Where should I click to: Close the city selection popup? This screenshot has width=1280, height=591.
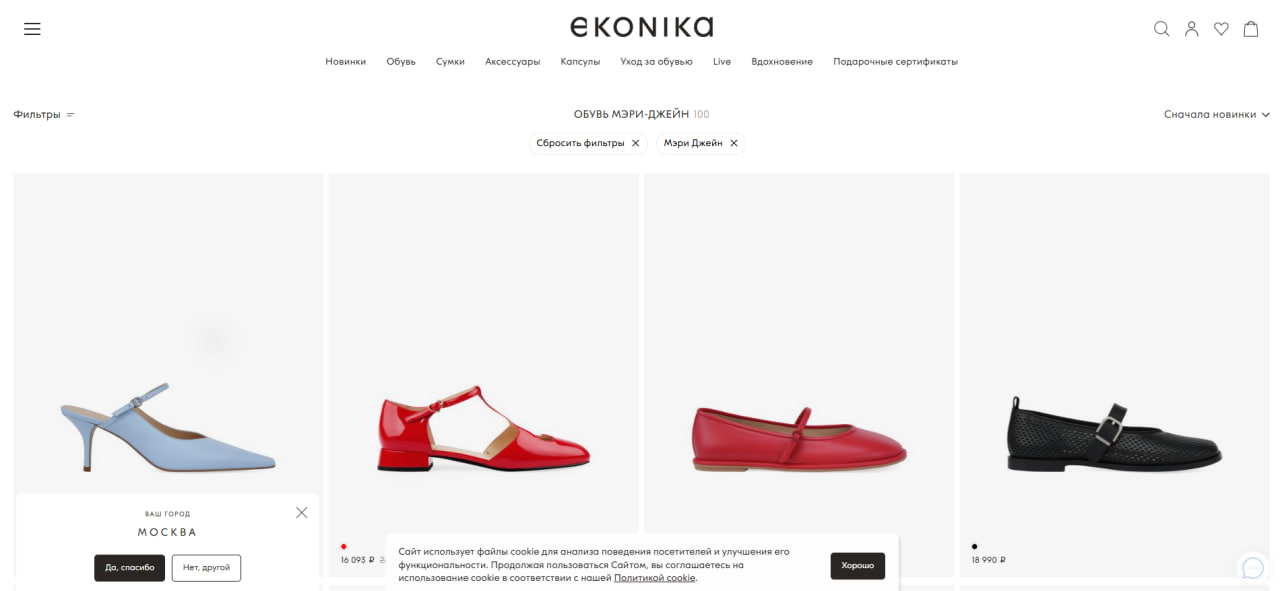pos(302,512)
